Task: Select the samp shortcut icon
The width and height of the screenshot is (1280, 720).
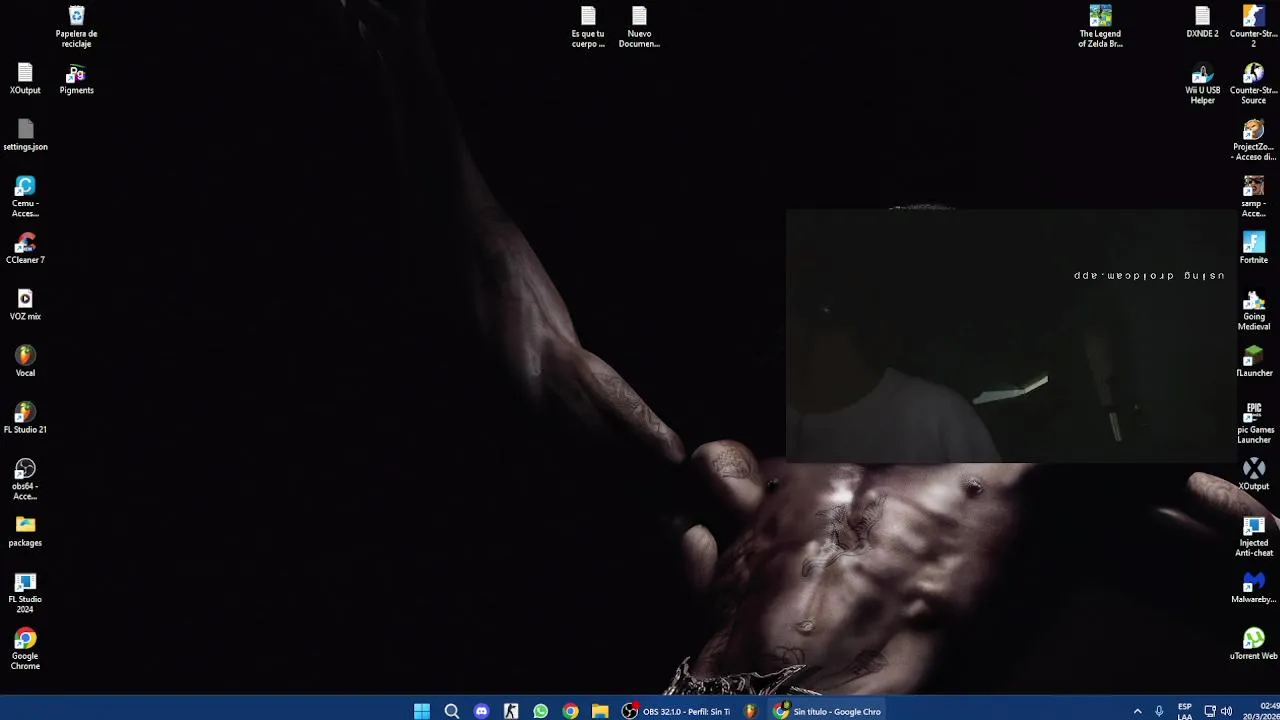Action: (1254, 197)
